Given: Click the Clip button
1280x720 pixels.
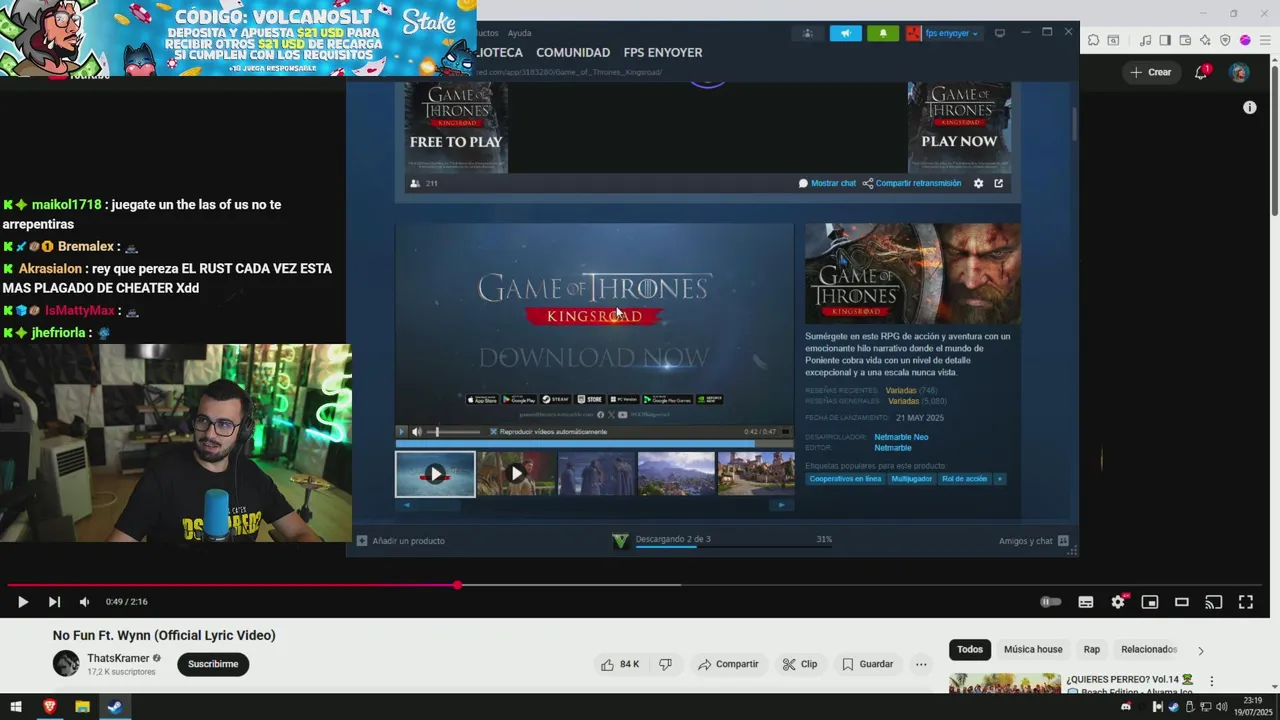Looking at the screenshot, I should pos(800,664).
